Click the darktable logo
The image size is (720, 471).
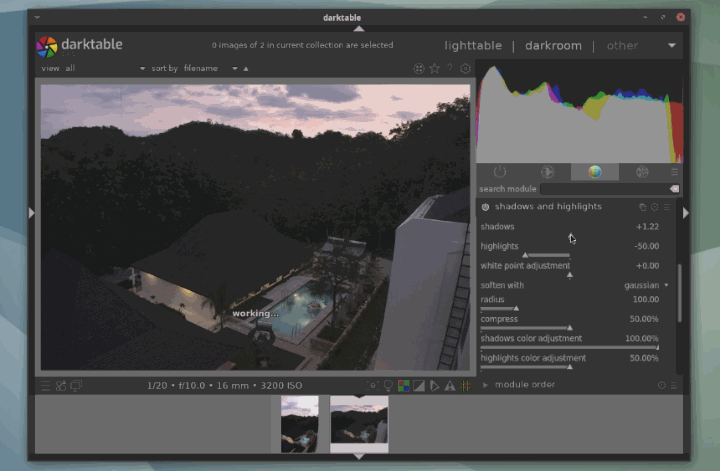[x=47, y=47]
